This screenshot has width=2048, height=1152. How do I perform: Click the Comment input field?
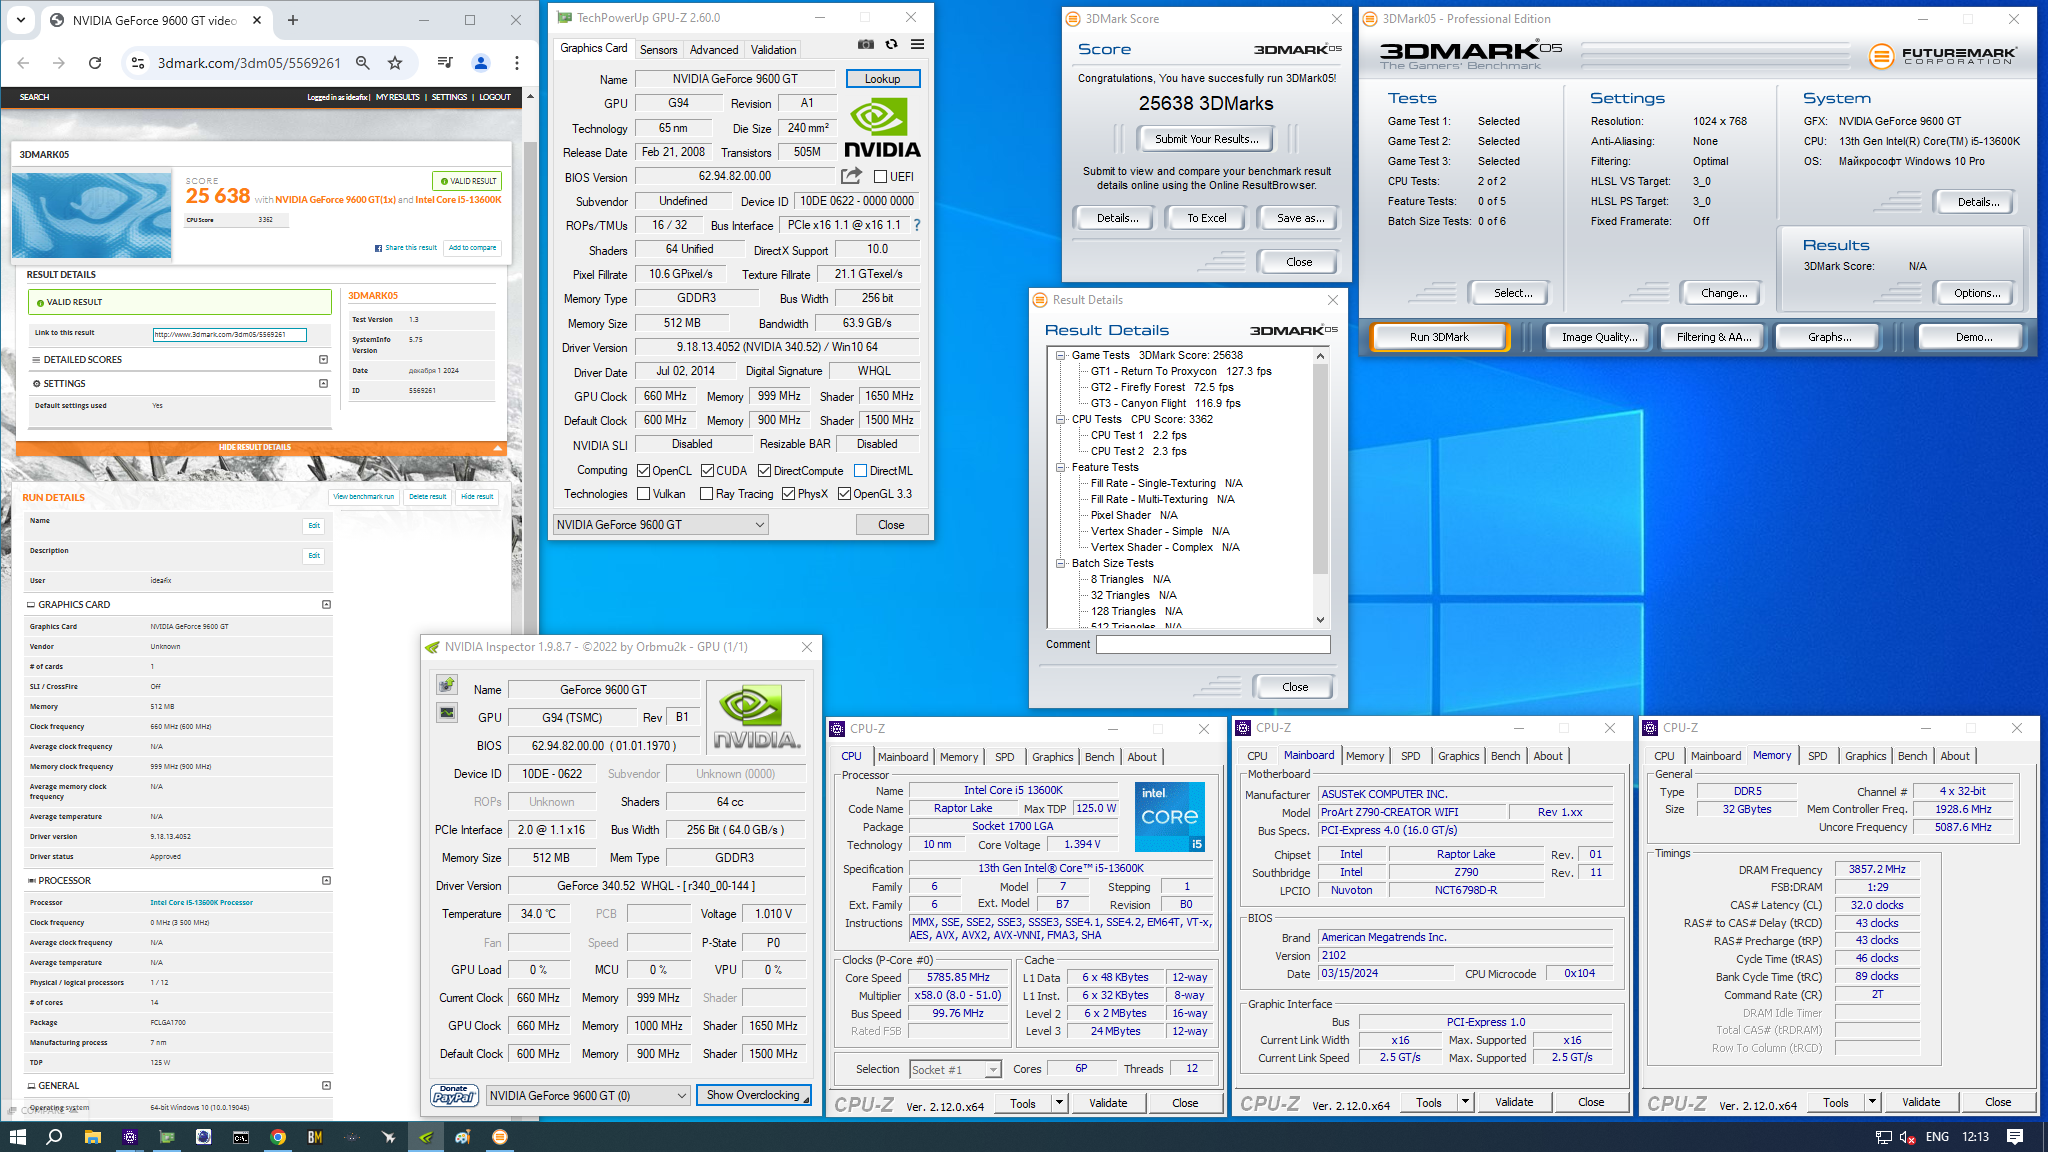[1213, 645]
